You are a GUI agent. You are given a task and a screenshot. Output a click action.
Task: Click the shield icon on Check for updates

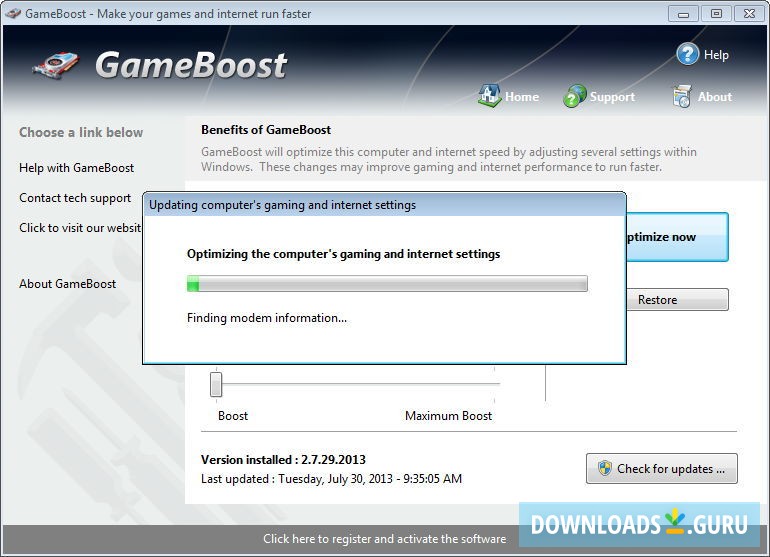click(x=605, y=468)
